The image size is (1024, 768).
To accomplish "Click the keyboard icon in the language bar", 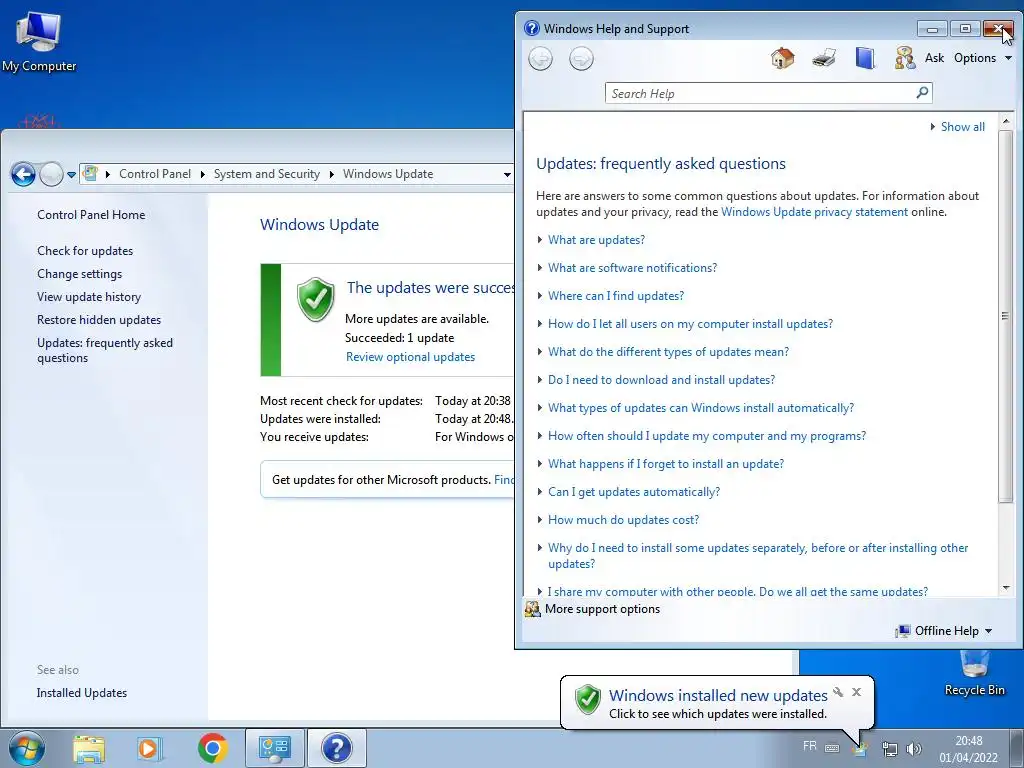I will (x=832, y=748).
